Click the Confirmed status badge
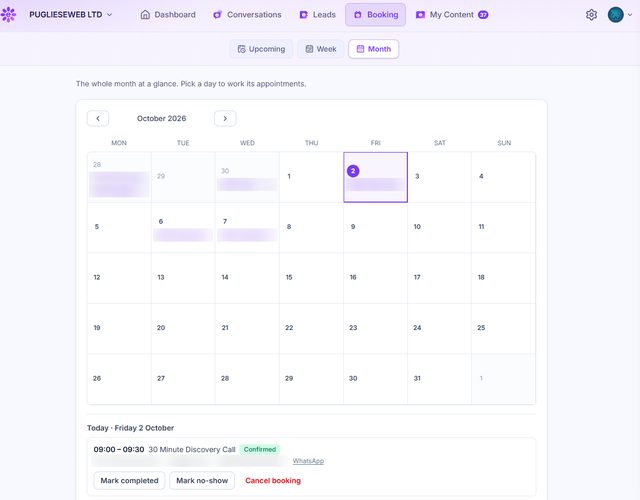640x500 pixels. 260,449
